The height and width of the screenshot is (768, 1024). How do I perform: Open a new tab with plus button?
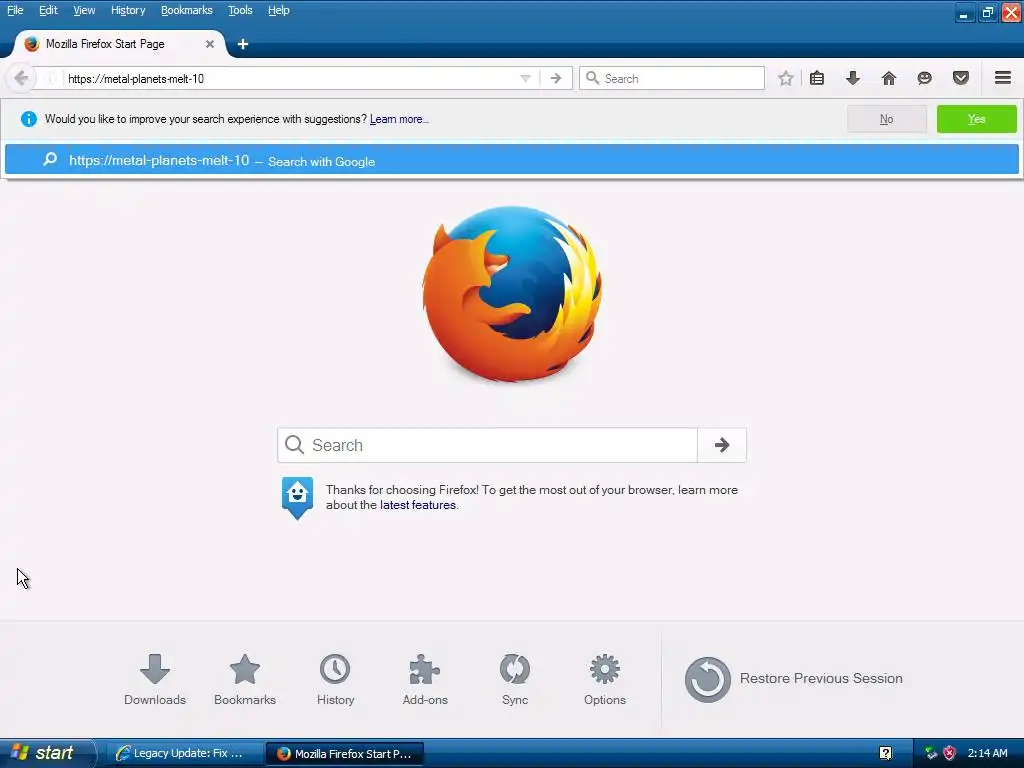click(243, 44)
